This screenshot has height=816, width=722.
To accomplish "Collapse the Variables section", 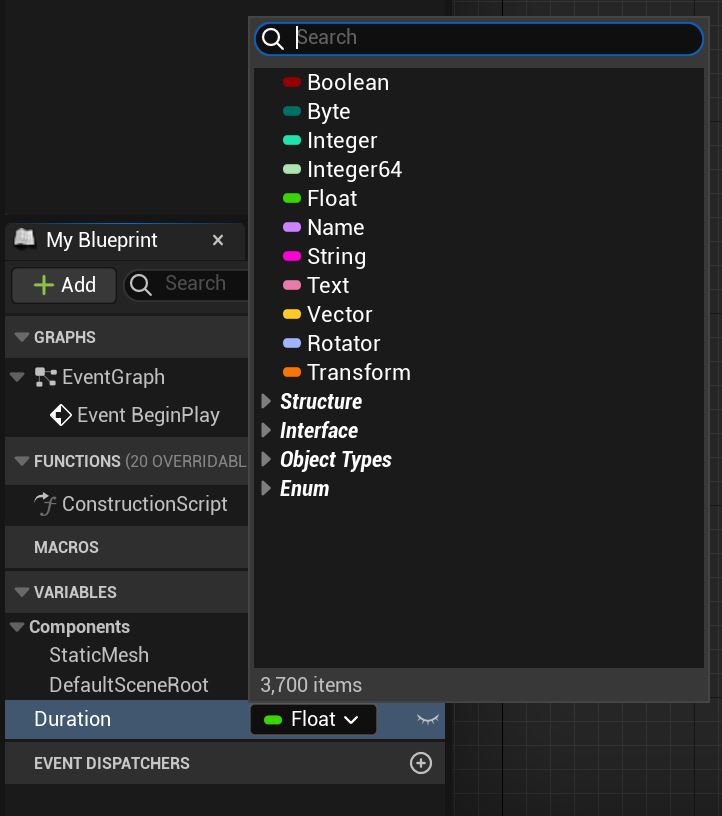I will (22, 592).
